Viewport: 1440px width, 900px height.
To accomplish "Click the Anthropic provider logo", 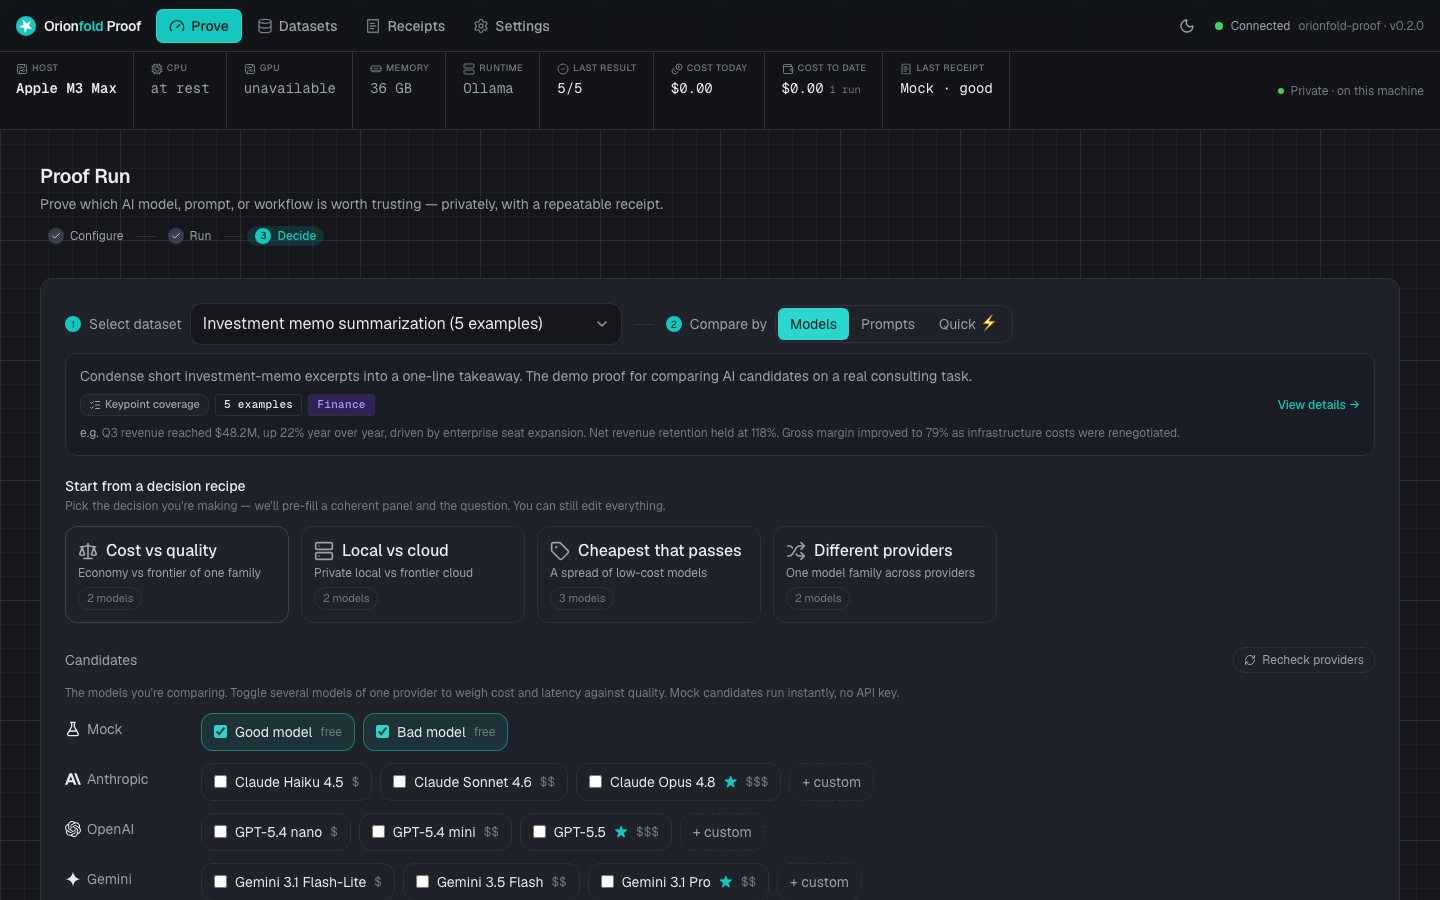I will point(73,779).
